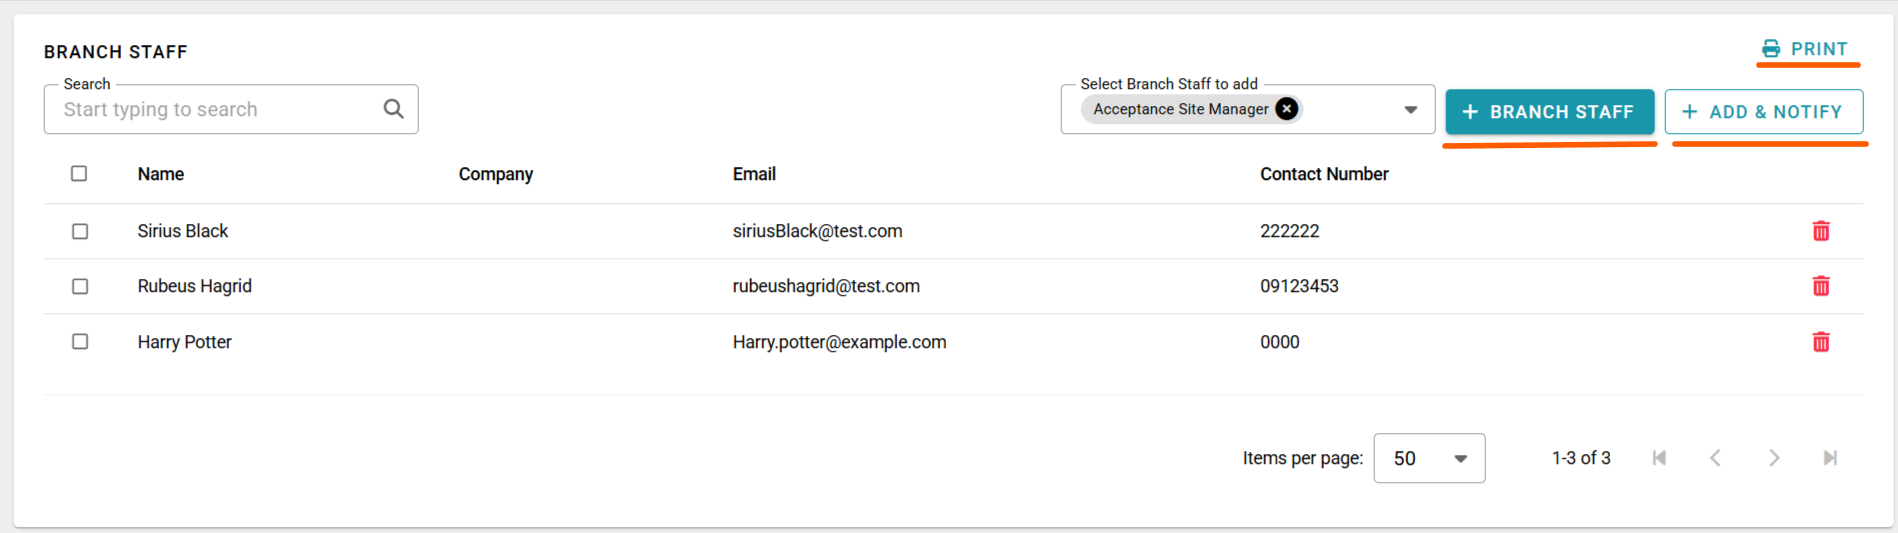Sort by the Email column header
This screenshot has height=533, width=1898.
click(x=754, y=174)
